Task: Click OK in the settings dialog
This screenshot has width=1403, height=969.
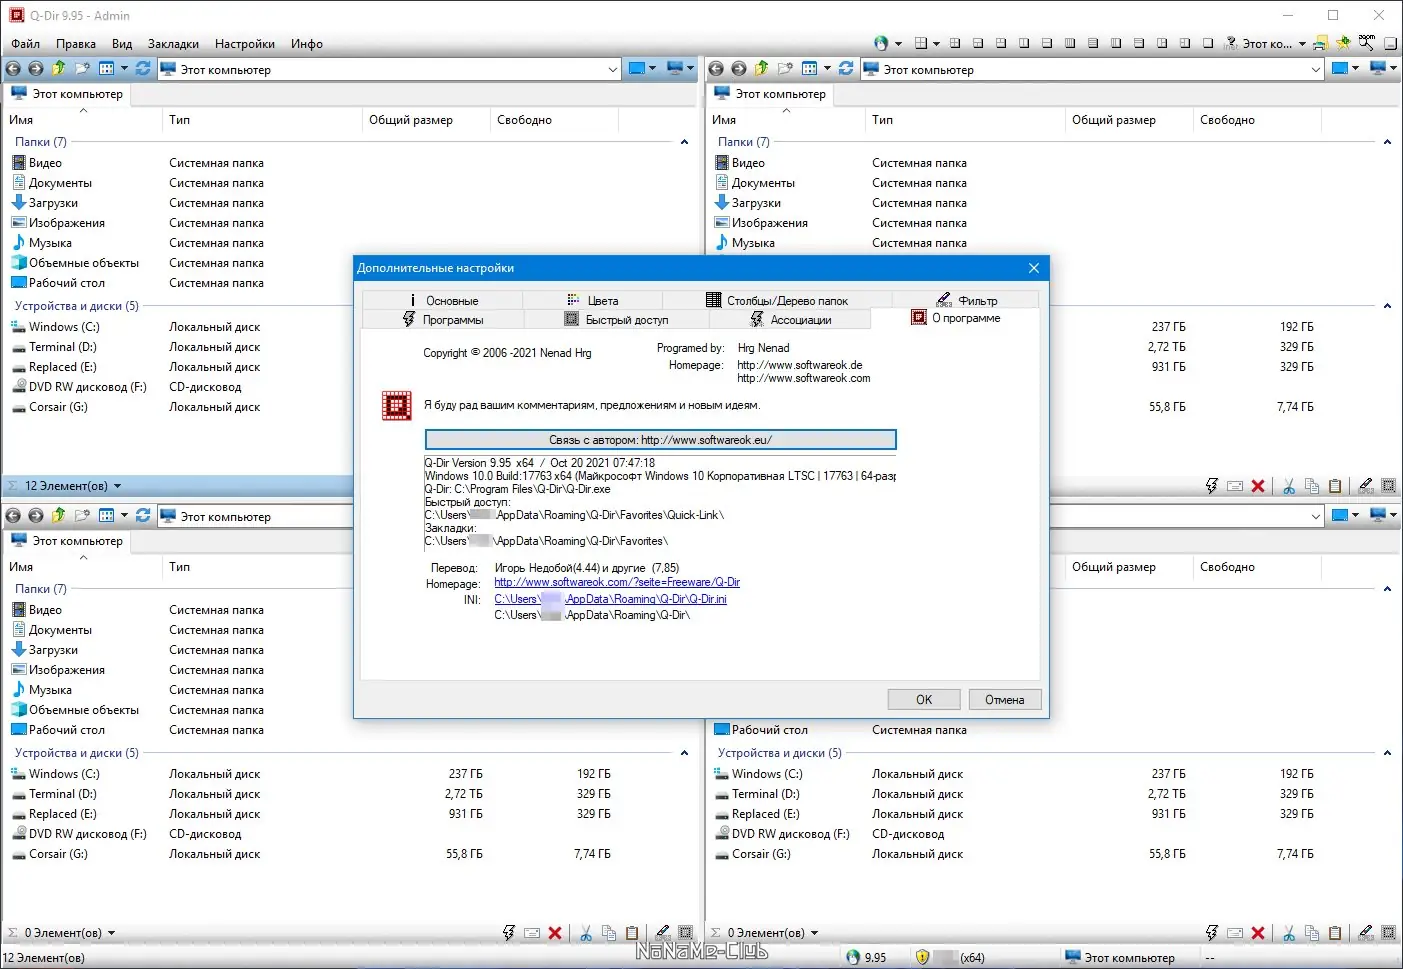Action: pos(924,700)
